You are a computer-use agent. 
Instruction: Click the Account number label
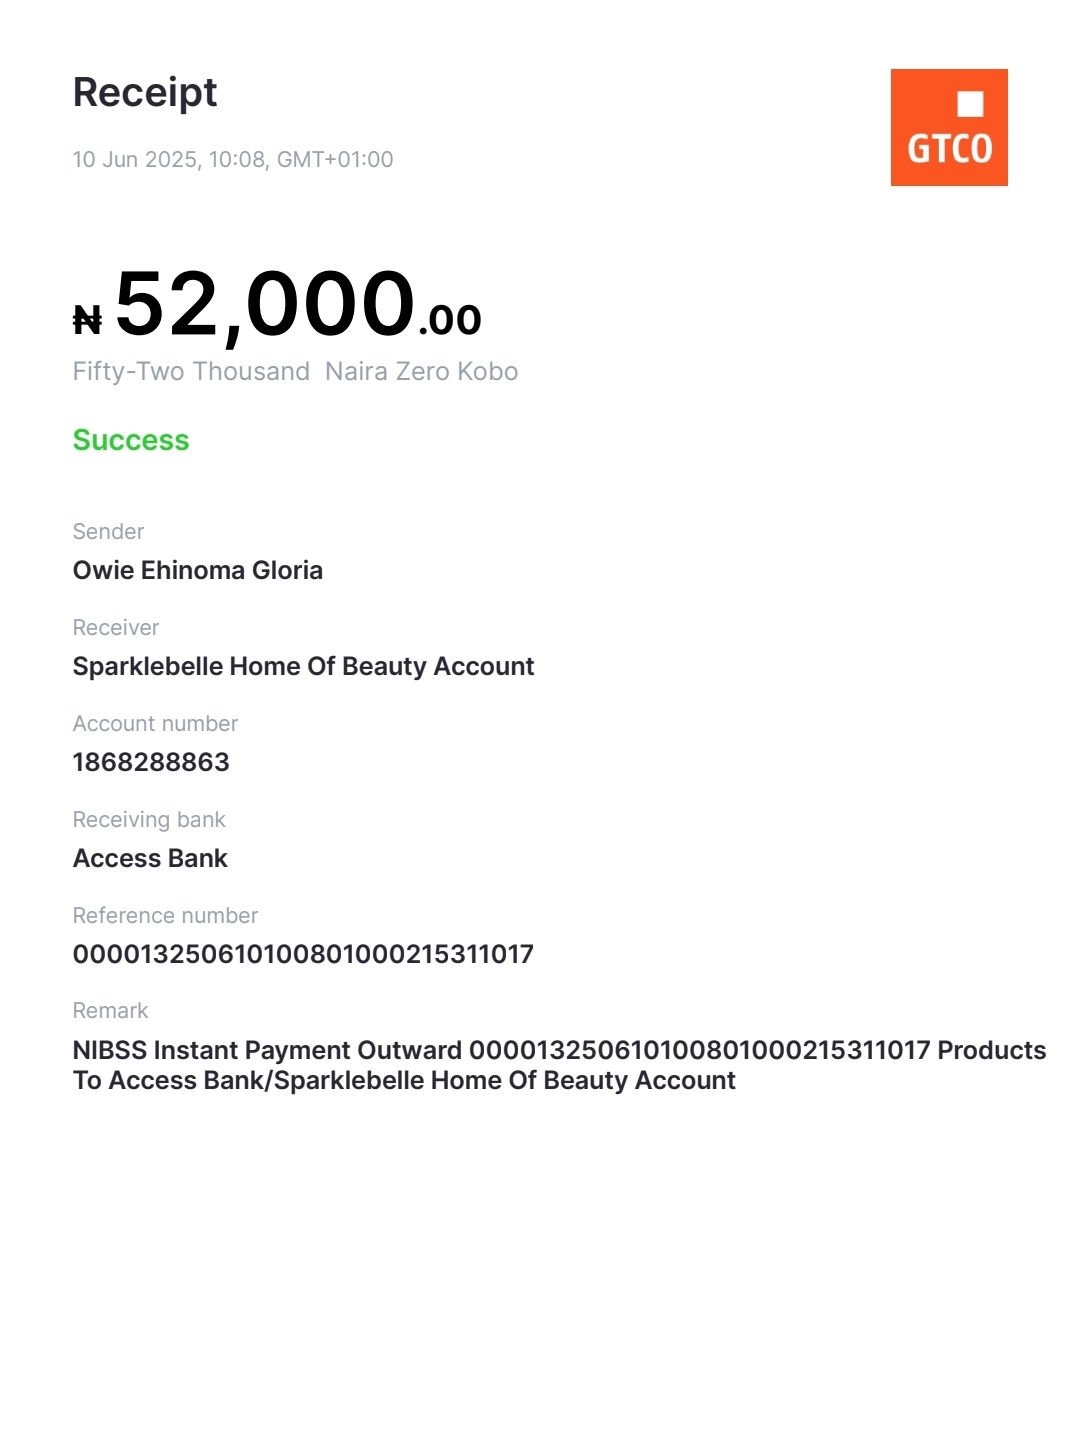[x=155, y=724]
